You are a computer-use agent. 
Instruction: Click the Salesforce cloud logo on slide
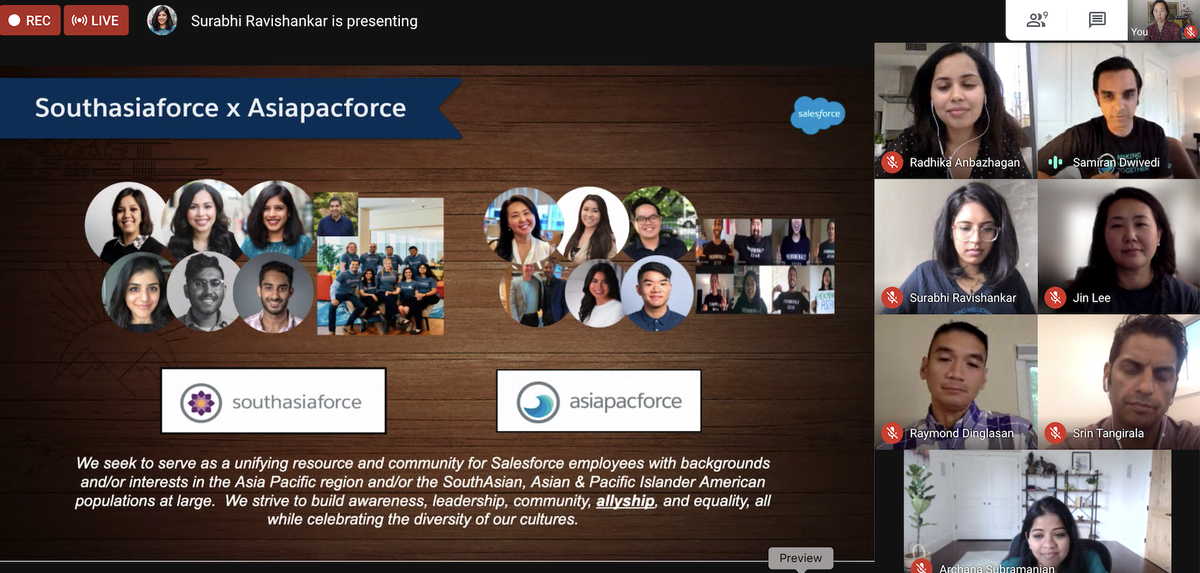pyautogui.click(x=819, y=115)
